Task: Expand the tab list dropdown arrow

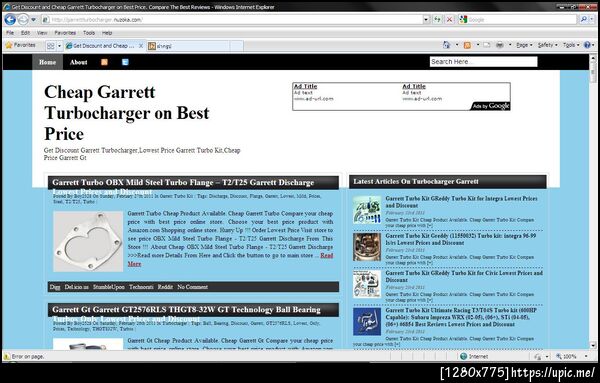Action: tap(59, 46)
